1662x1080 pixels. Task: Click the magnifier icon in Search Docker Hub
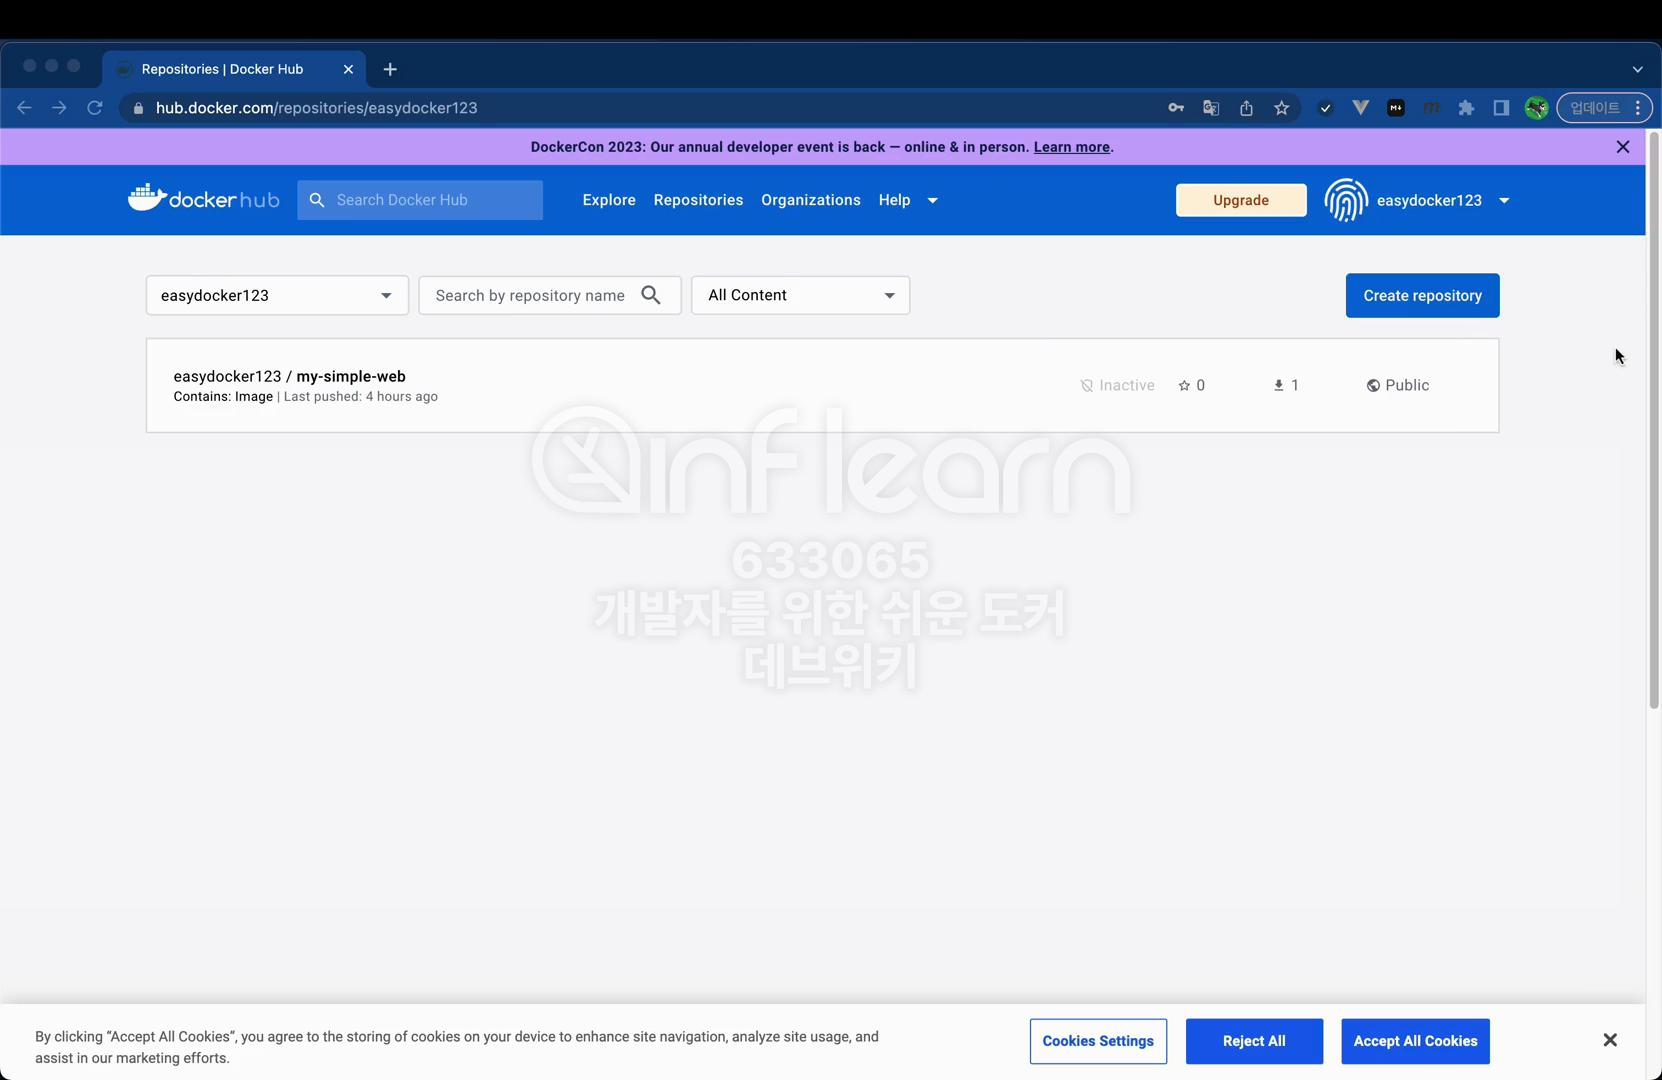317,200
